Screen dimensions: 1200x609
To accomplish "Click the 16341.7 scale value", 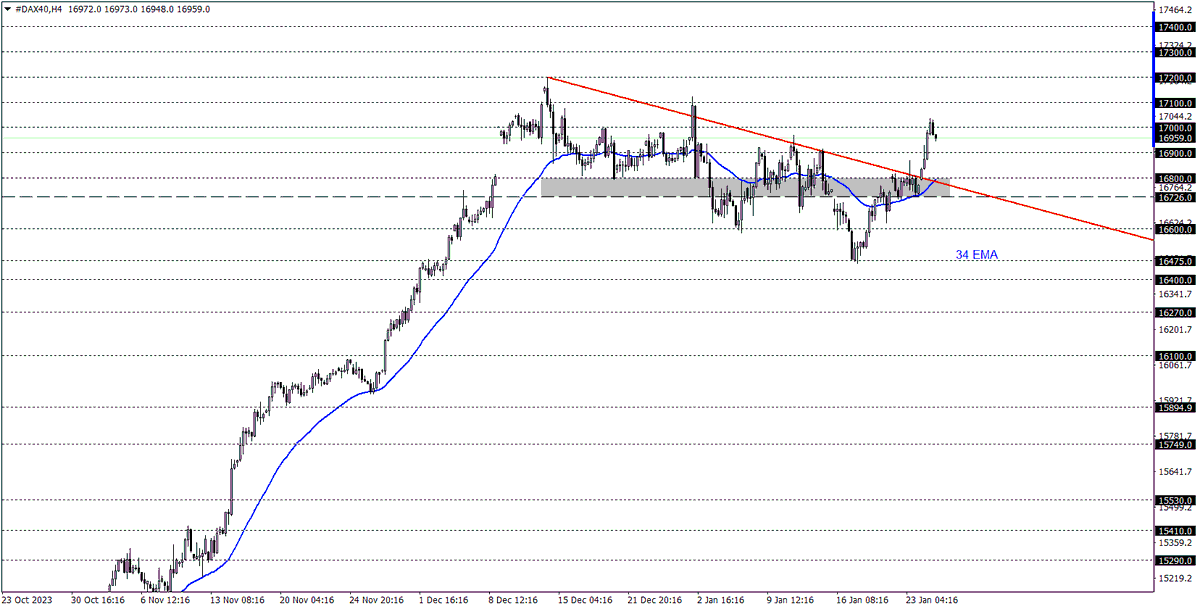I will 1174,295.
